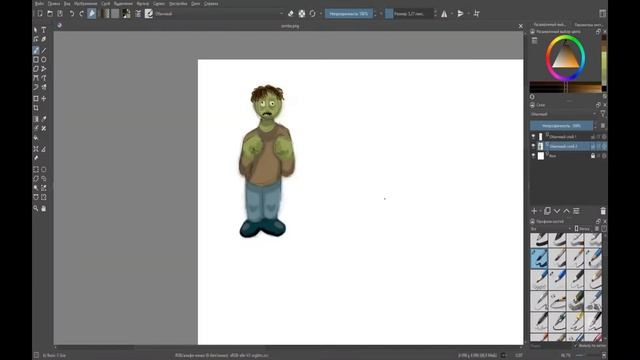Select the Multibrush tool
Viewport: 640px width, 360px height.
pos(44,87)
